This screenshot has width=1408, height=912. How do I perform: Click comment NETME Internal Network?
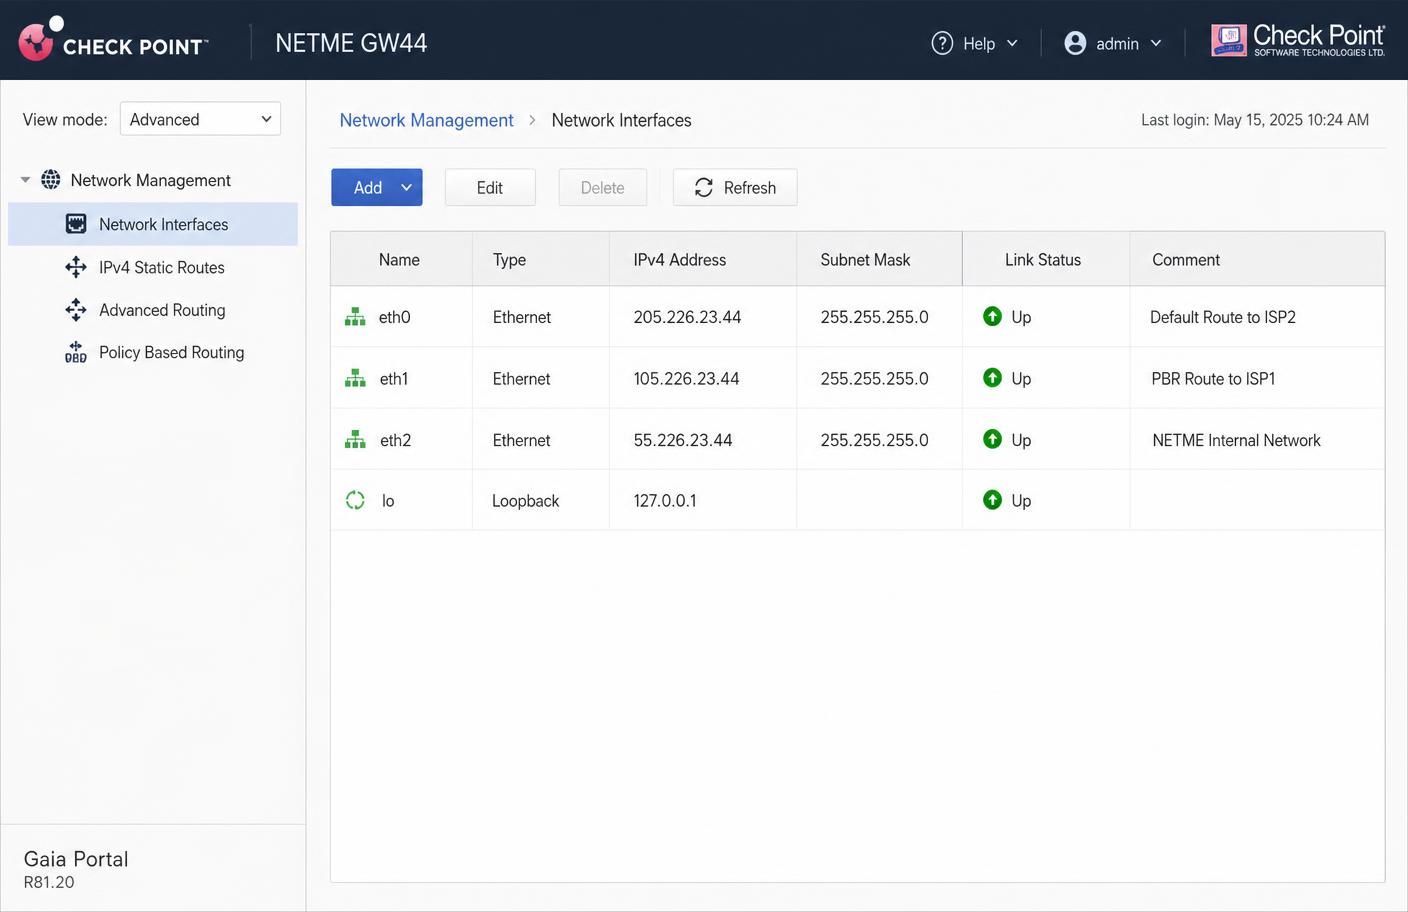point(1236,440)
